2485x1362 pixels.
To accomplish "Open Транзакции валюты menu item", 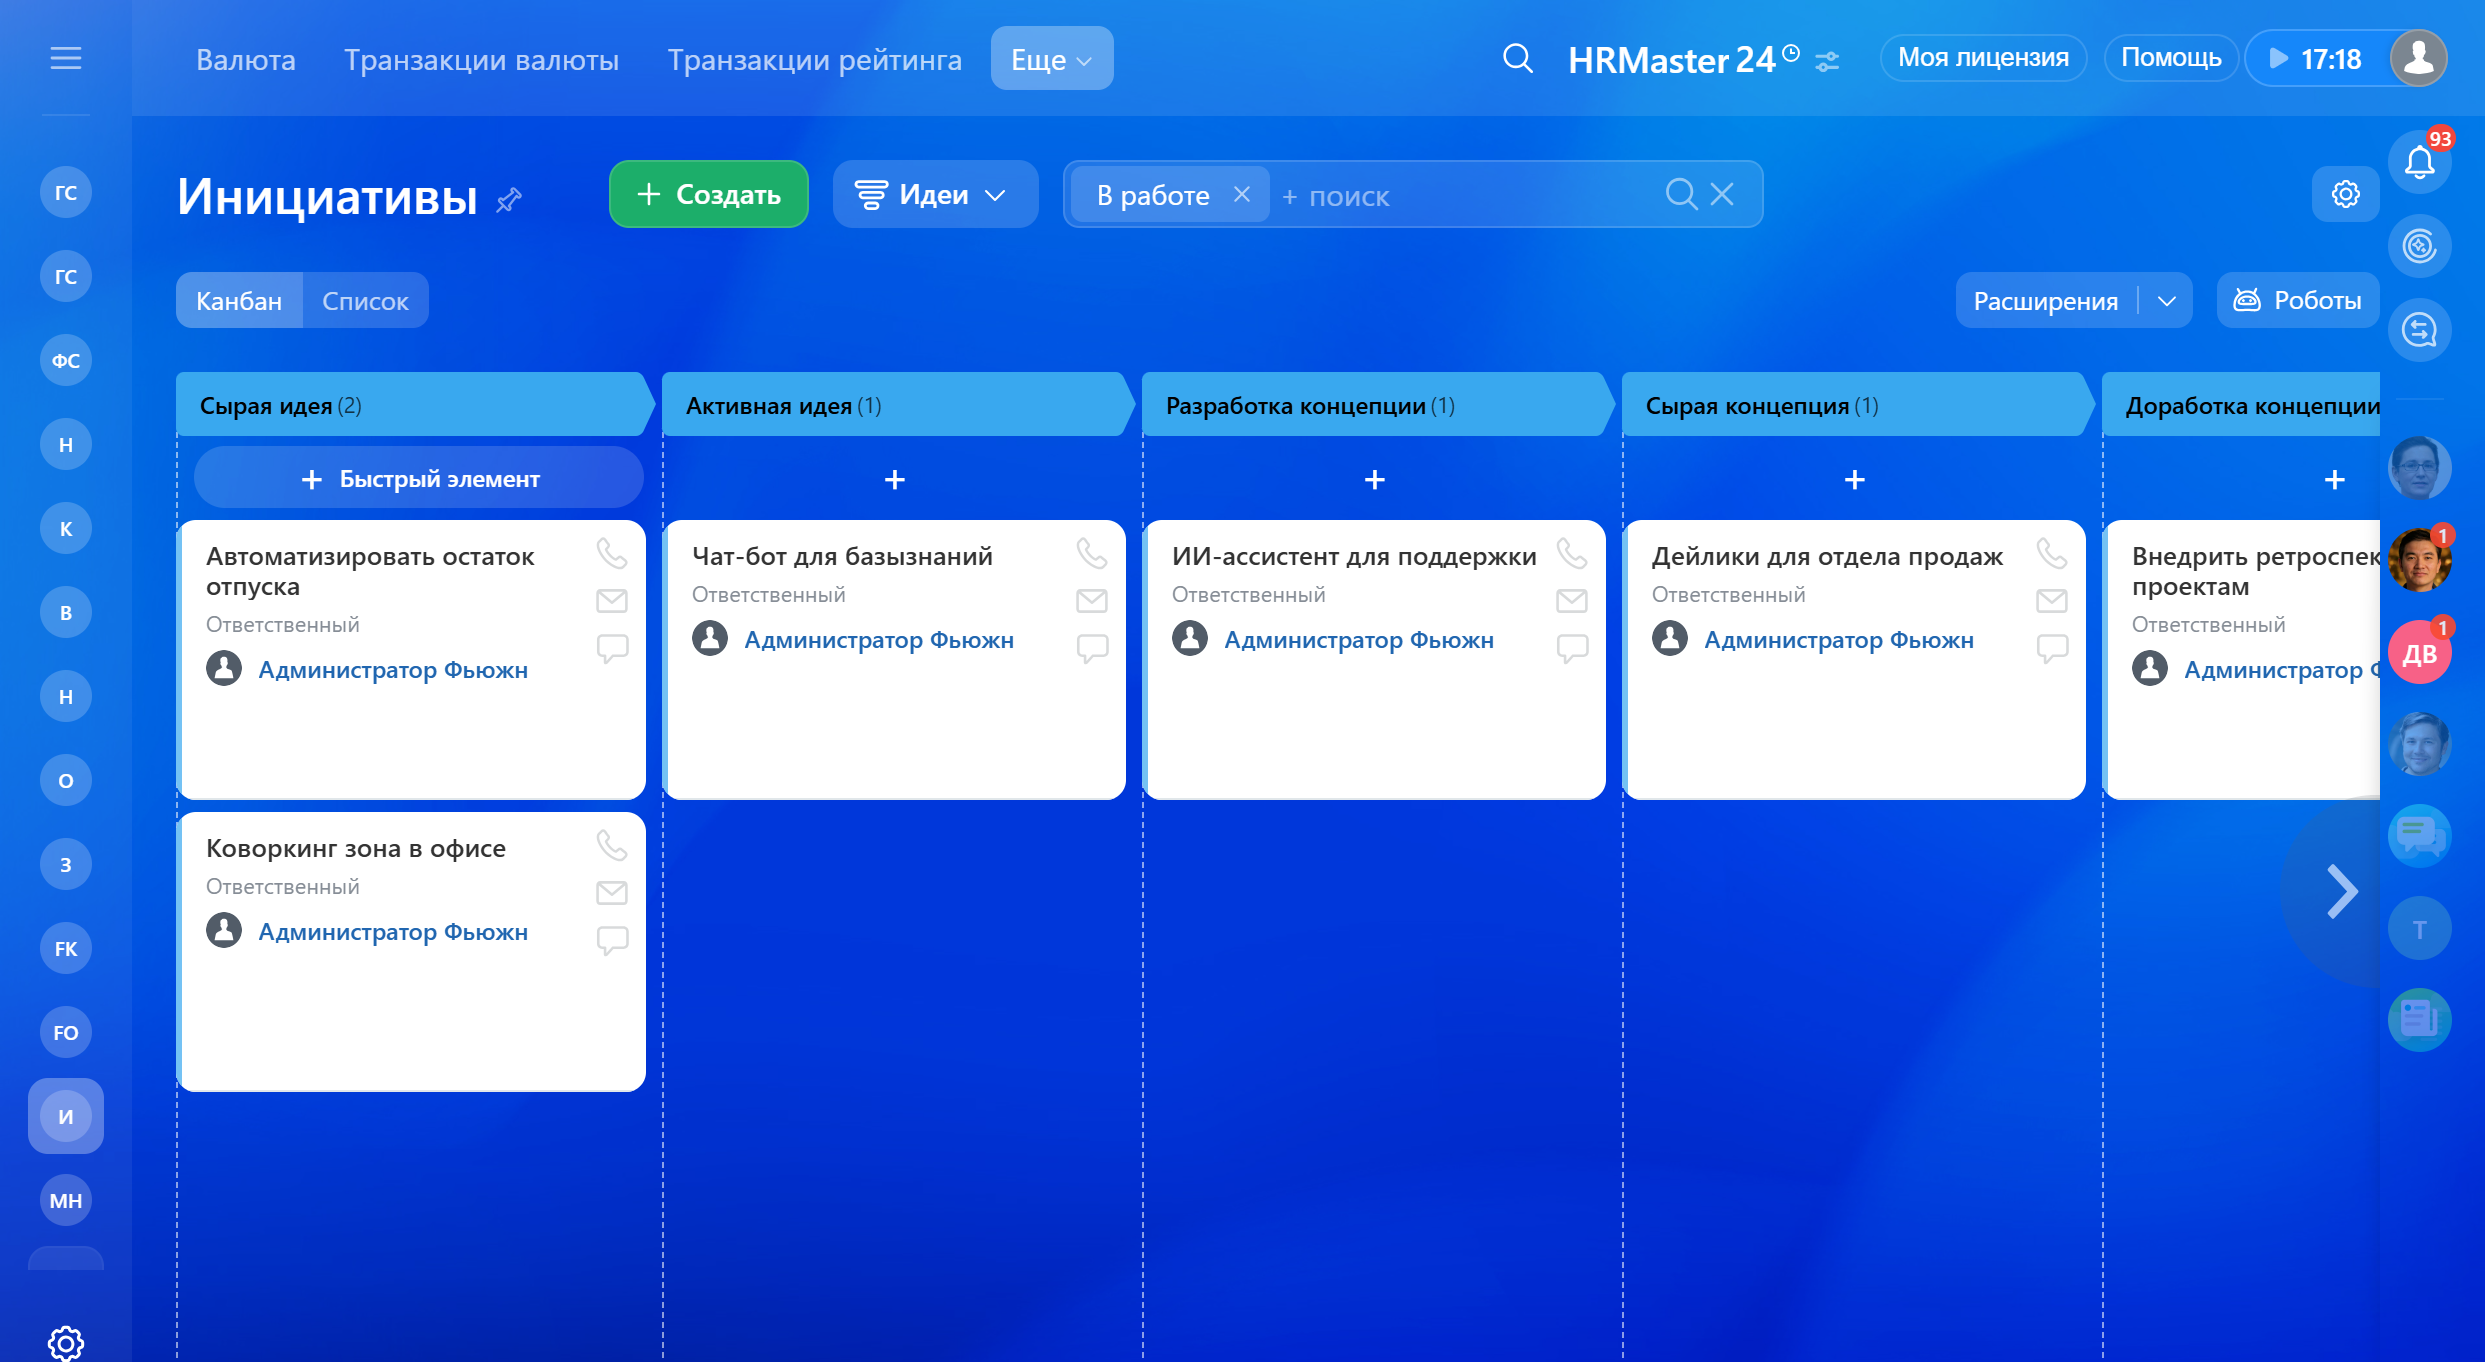I will [481, 60].
